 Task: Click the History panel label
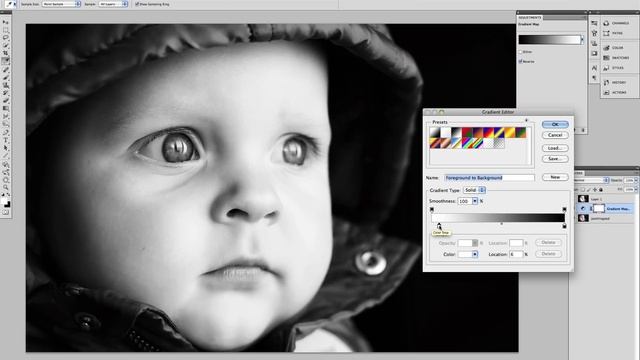coord(619,82)
